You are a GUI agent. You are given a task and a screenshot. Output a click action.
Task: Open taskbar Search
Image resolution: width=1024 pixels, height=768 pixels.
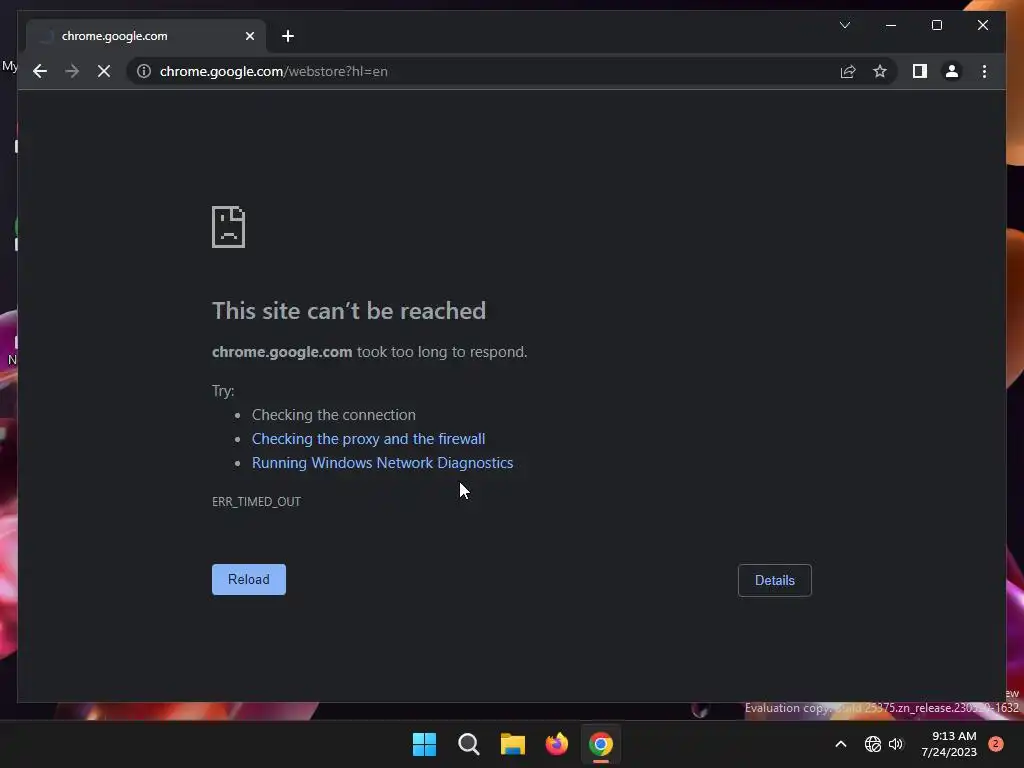point(468,744)
